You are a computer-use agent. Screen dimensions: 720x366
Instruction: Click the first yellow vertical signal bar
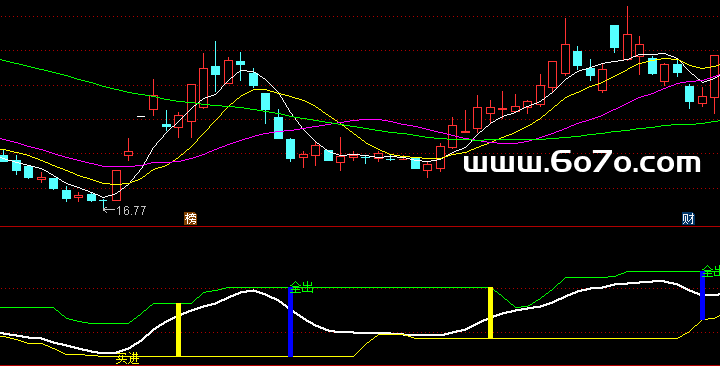point(179,330)
